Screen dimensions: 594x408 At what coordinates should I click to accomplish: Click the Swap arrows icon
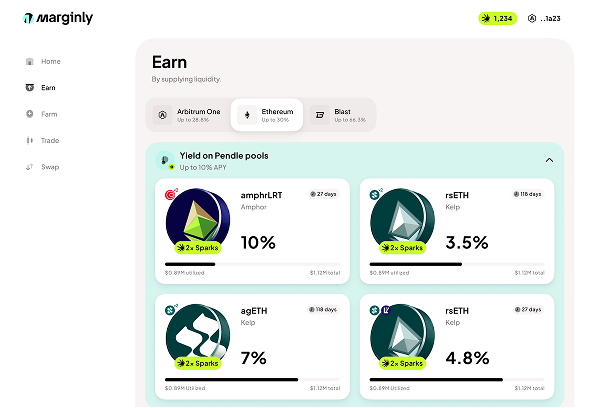[x=30, y=167]
